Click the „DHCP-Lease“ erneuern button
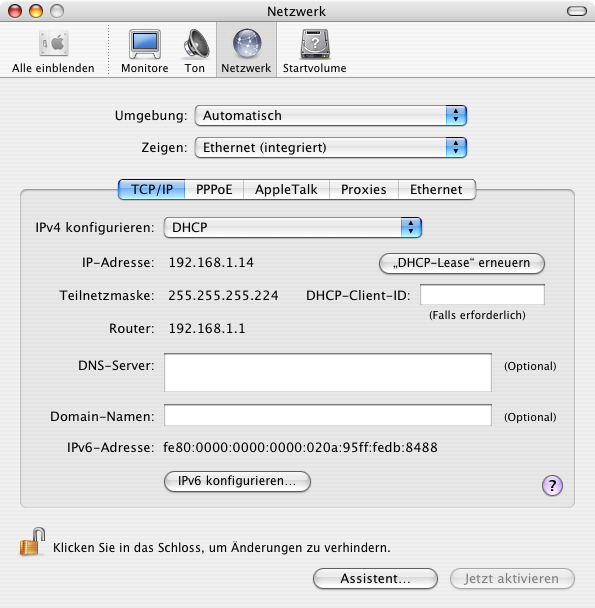The height and width of the screenshot is (608, 595). click(462, 263)
